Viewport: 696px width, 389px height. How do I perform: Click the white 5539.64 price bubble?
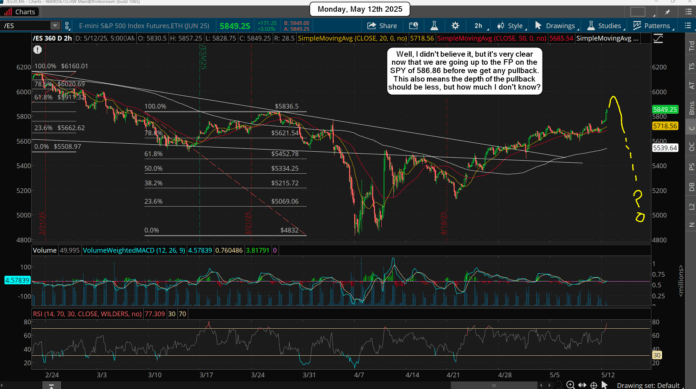coord(665,148)
